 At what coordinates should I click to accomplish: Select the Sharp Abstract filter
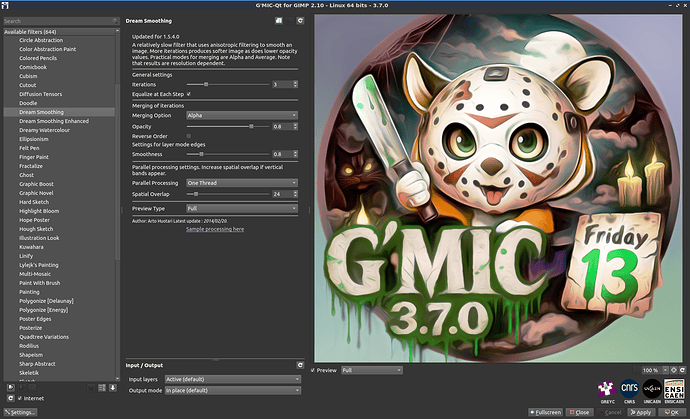[x=37, y=364]
